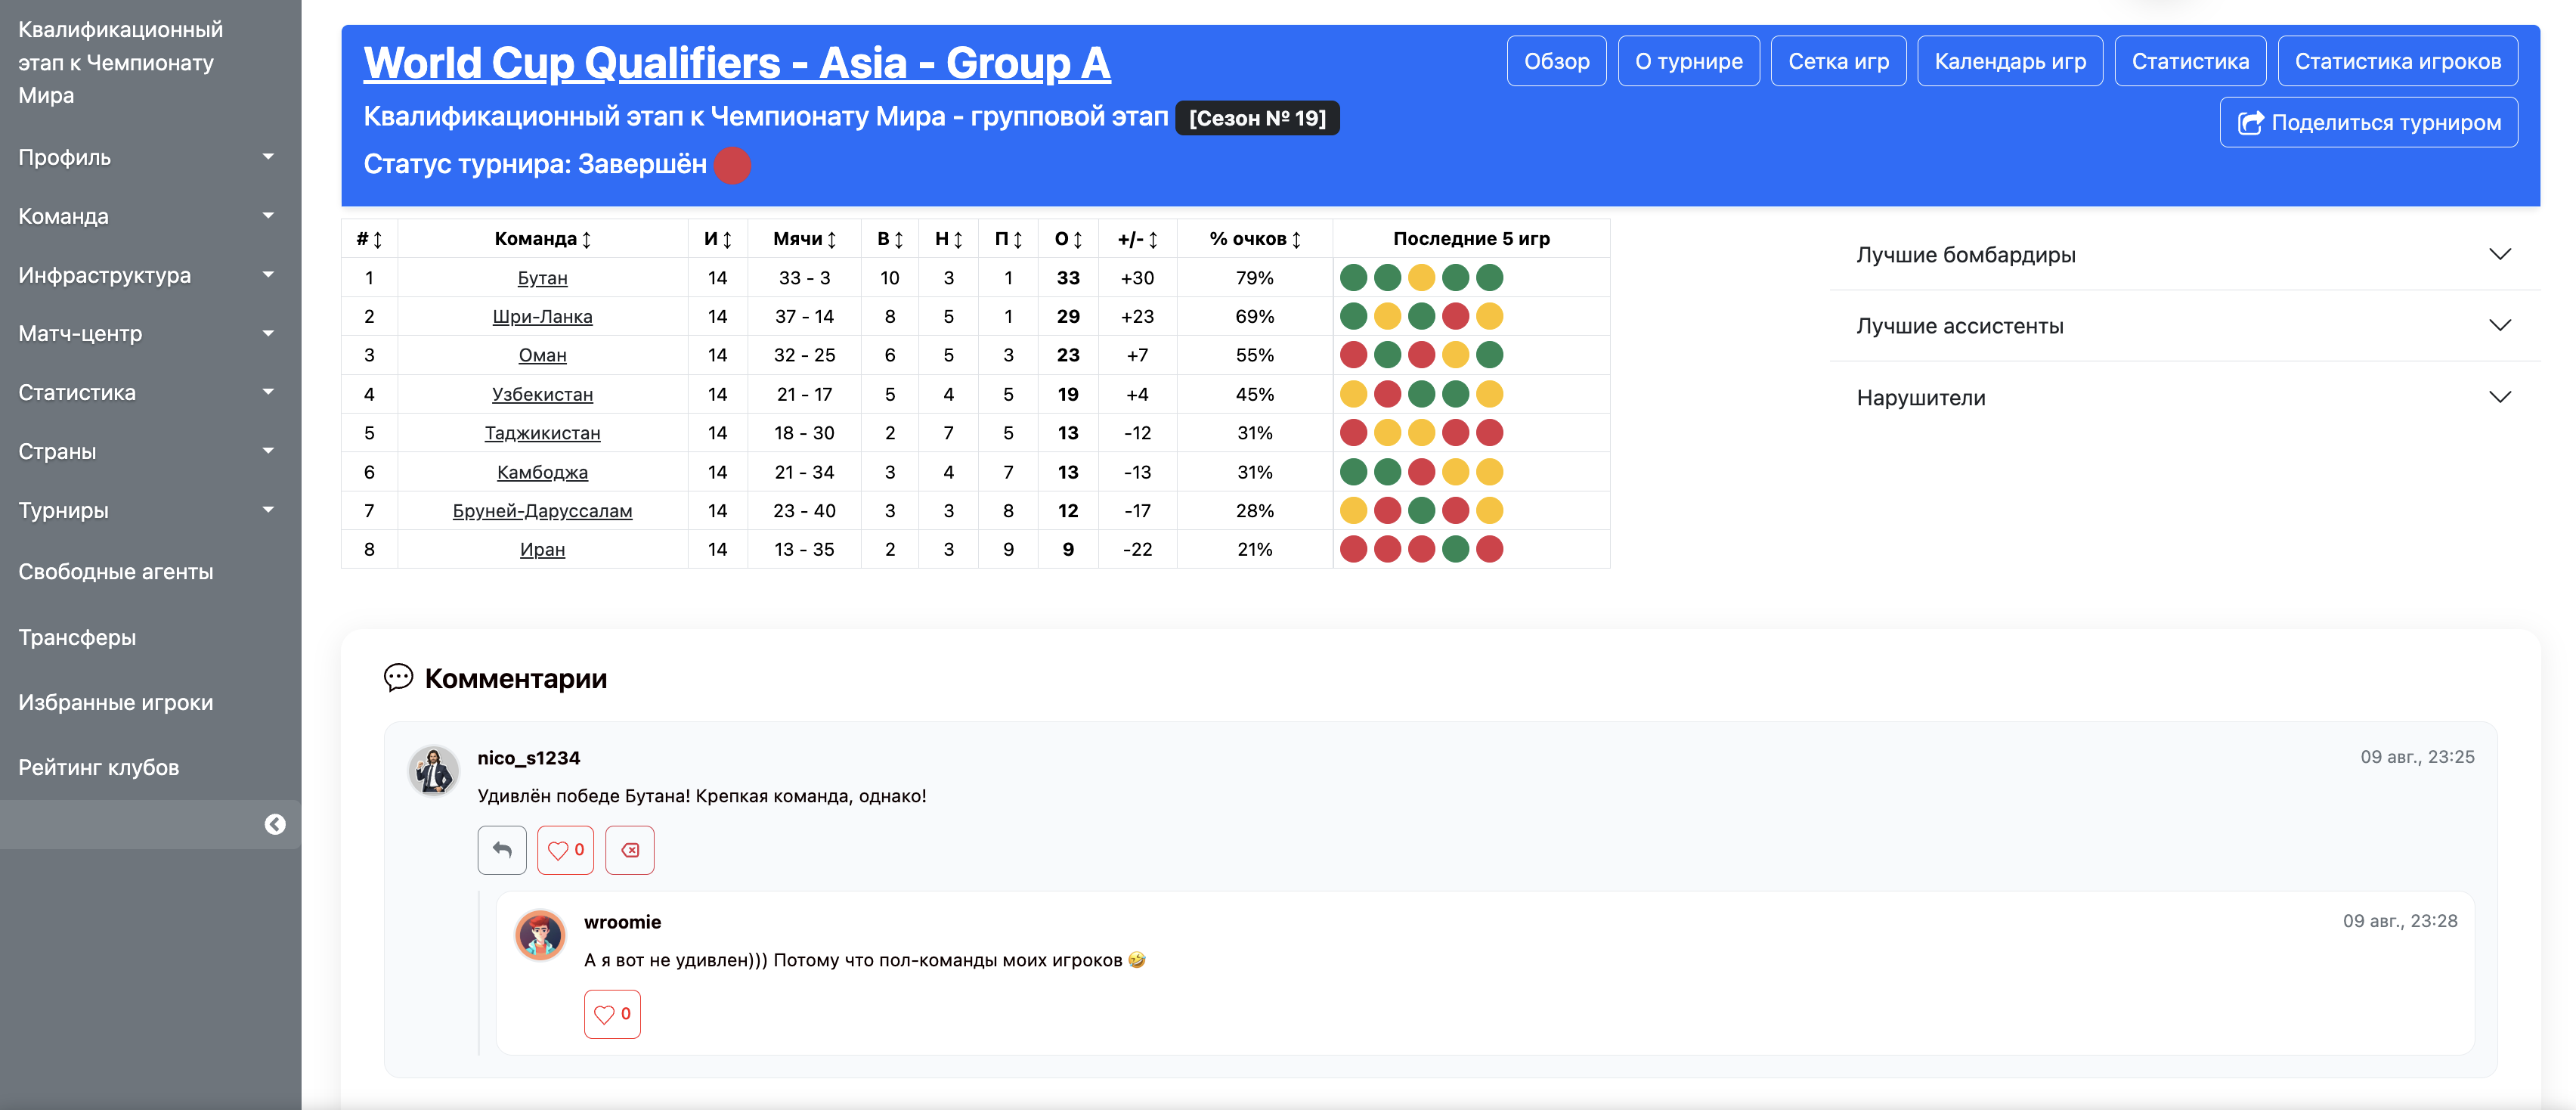Open Камбоджа team page
Screen dimensions: 2576x1110
click(542, 472)
